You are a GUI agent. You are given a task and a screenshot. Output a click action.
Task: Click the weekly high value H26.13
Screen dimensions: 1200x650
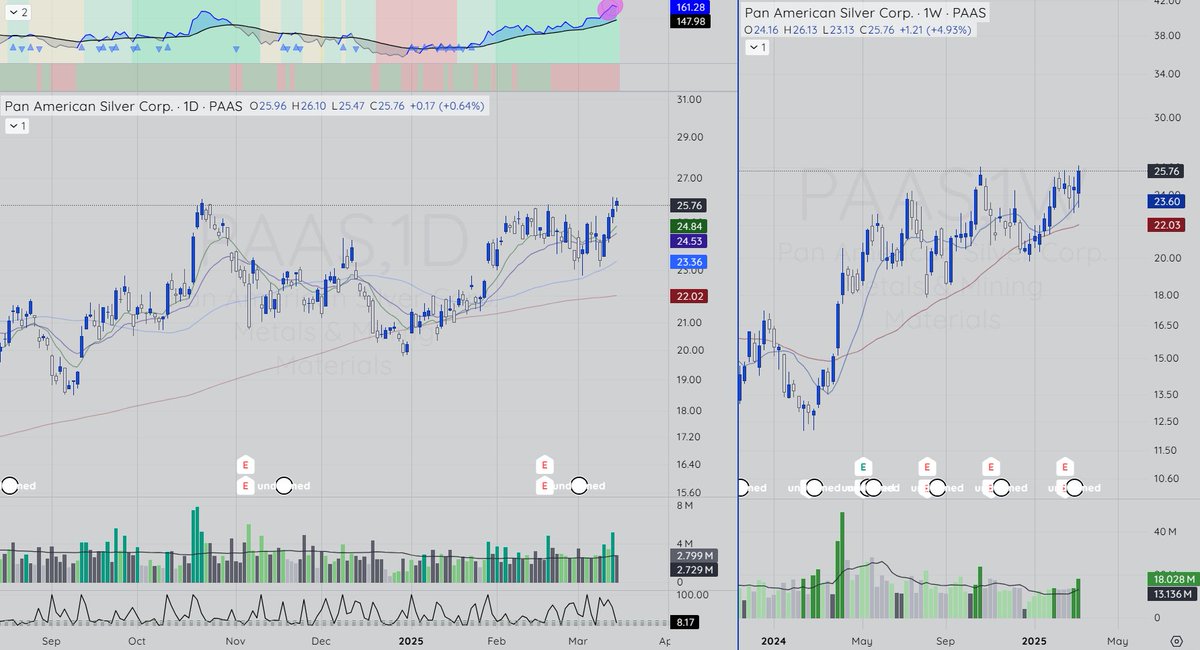tap(801, 30)
